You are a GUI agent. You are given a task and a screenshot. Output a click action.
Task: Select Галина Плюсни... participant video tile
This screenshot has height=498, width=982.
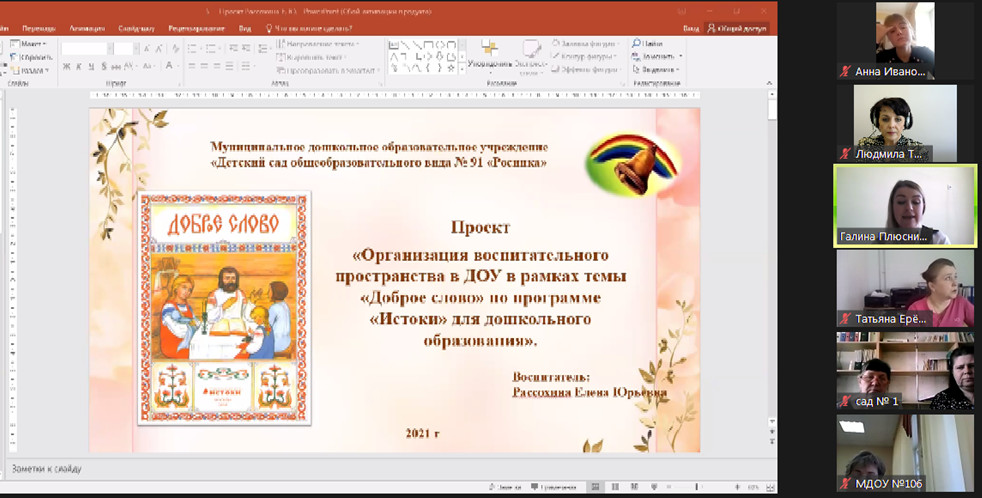click(905, 205)
